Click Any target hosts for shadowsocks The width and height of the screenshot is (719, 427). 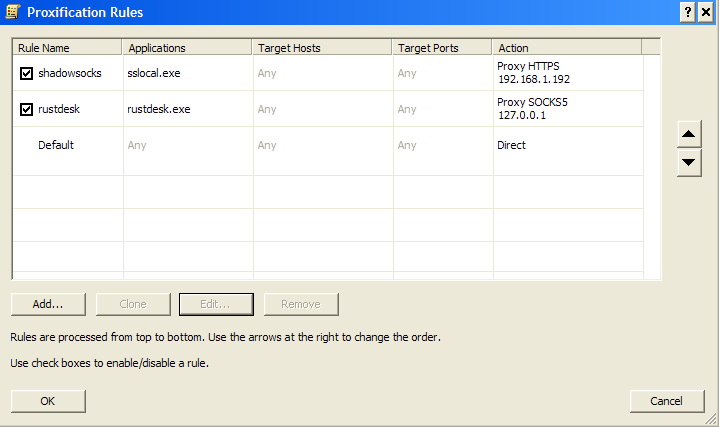tap(267, 73)
